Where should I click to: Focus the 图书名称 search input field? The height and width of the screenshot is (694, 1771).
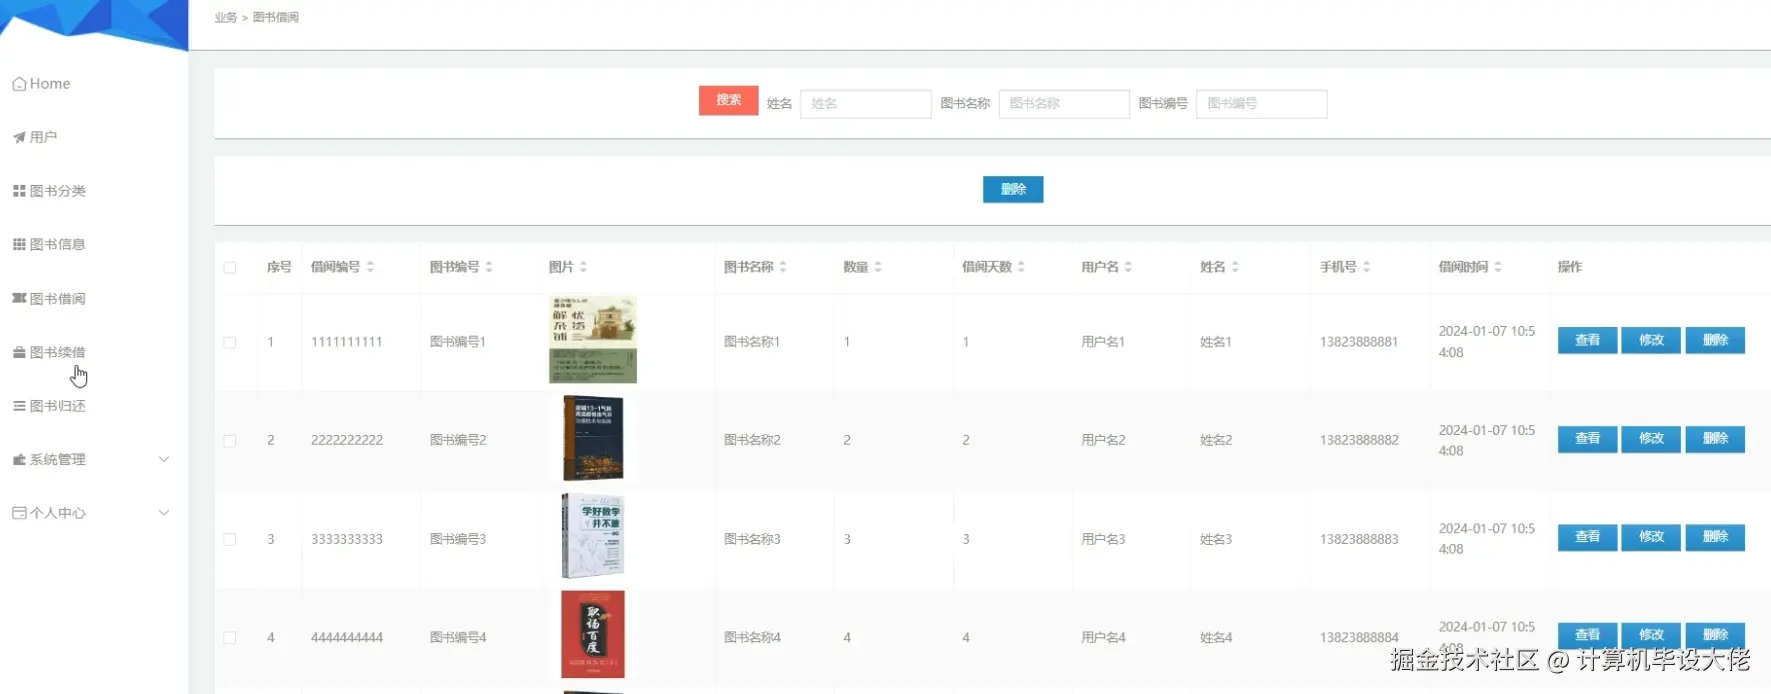(1064, 104)
